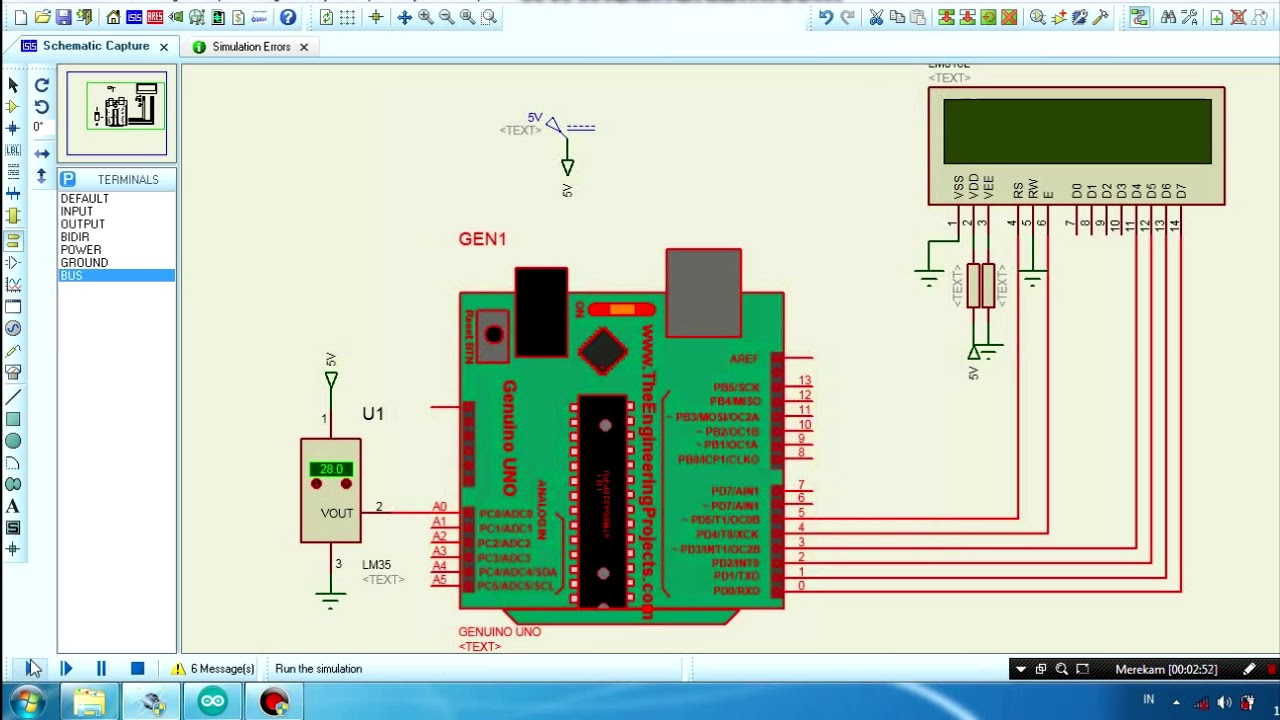1280x720 pixels.
Task: Select the Terminals Mode tool
Action: 13,240
